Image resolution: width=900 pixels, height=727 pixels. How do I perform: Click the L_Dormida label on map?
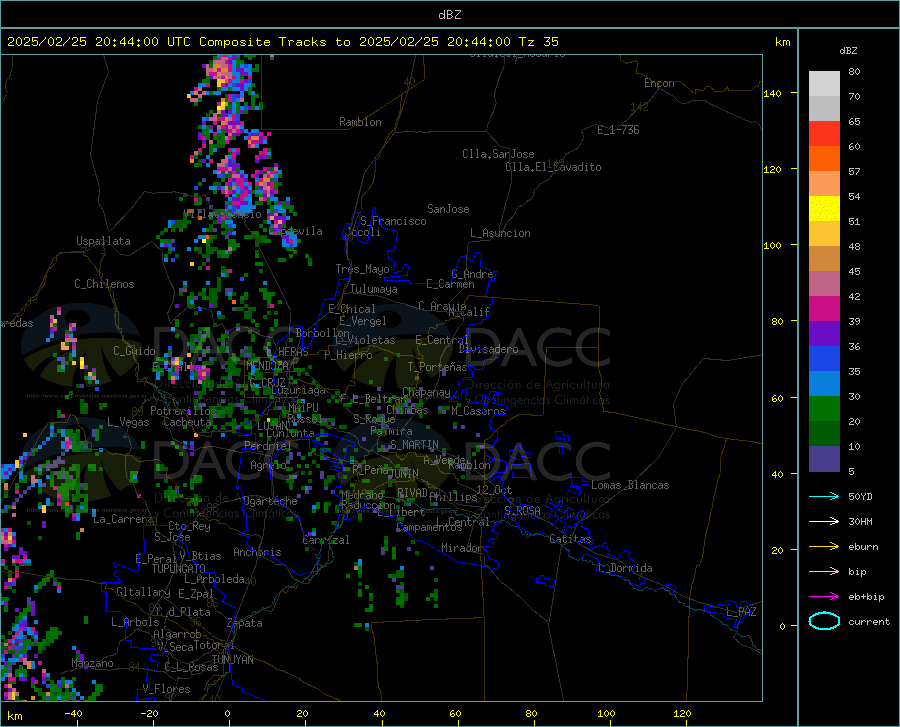pos(624,568)
